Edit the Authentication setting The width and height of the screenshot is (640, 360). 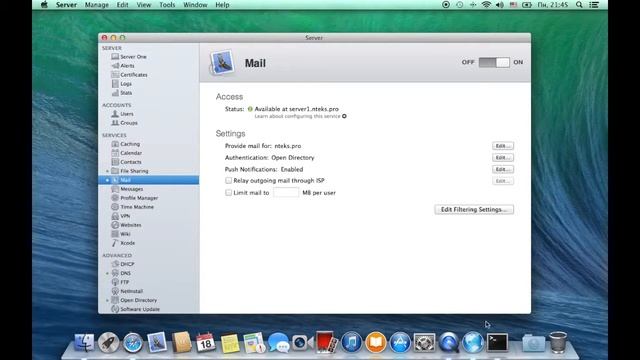coord(503,158)
